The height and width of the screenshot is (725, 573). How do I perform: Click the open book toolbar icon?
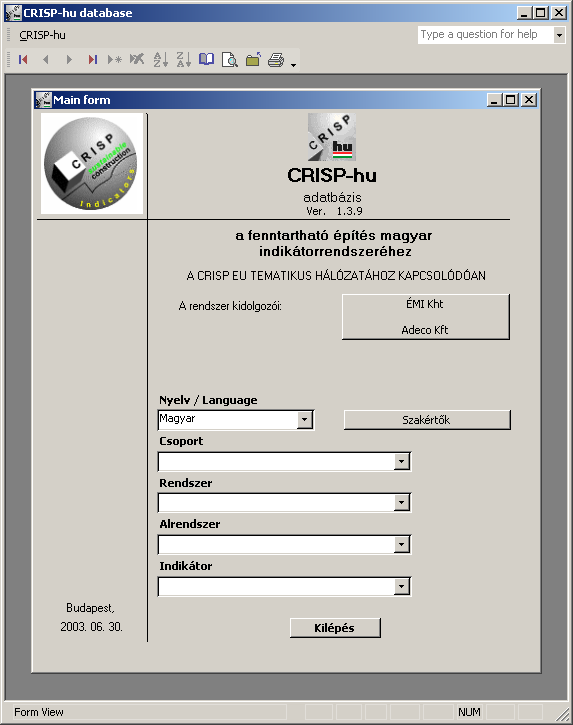206,60
